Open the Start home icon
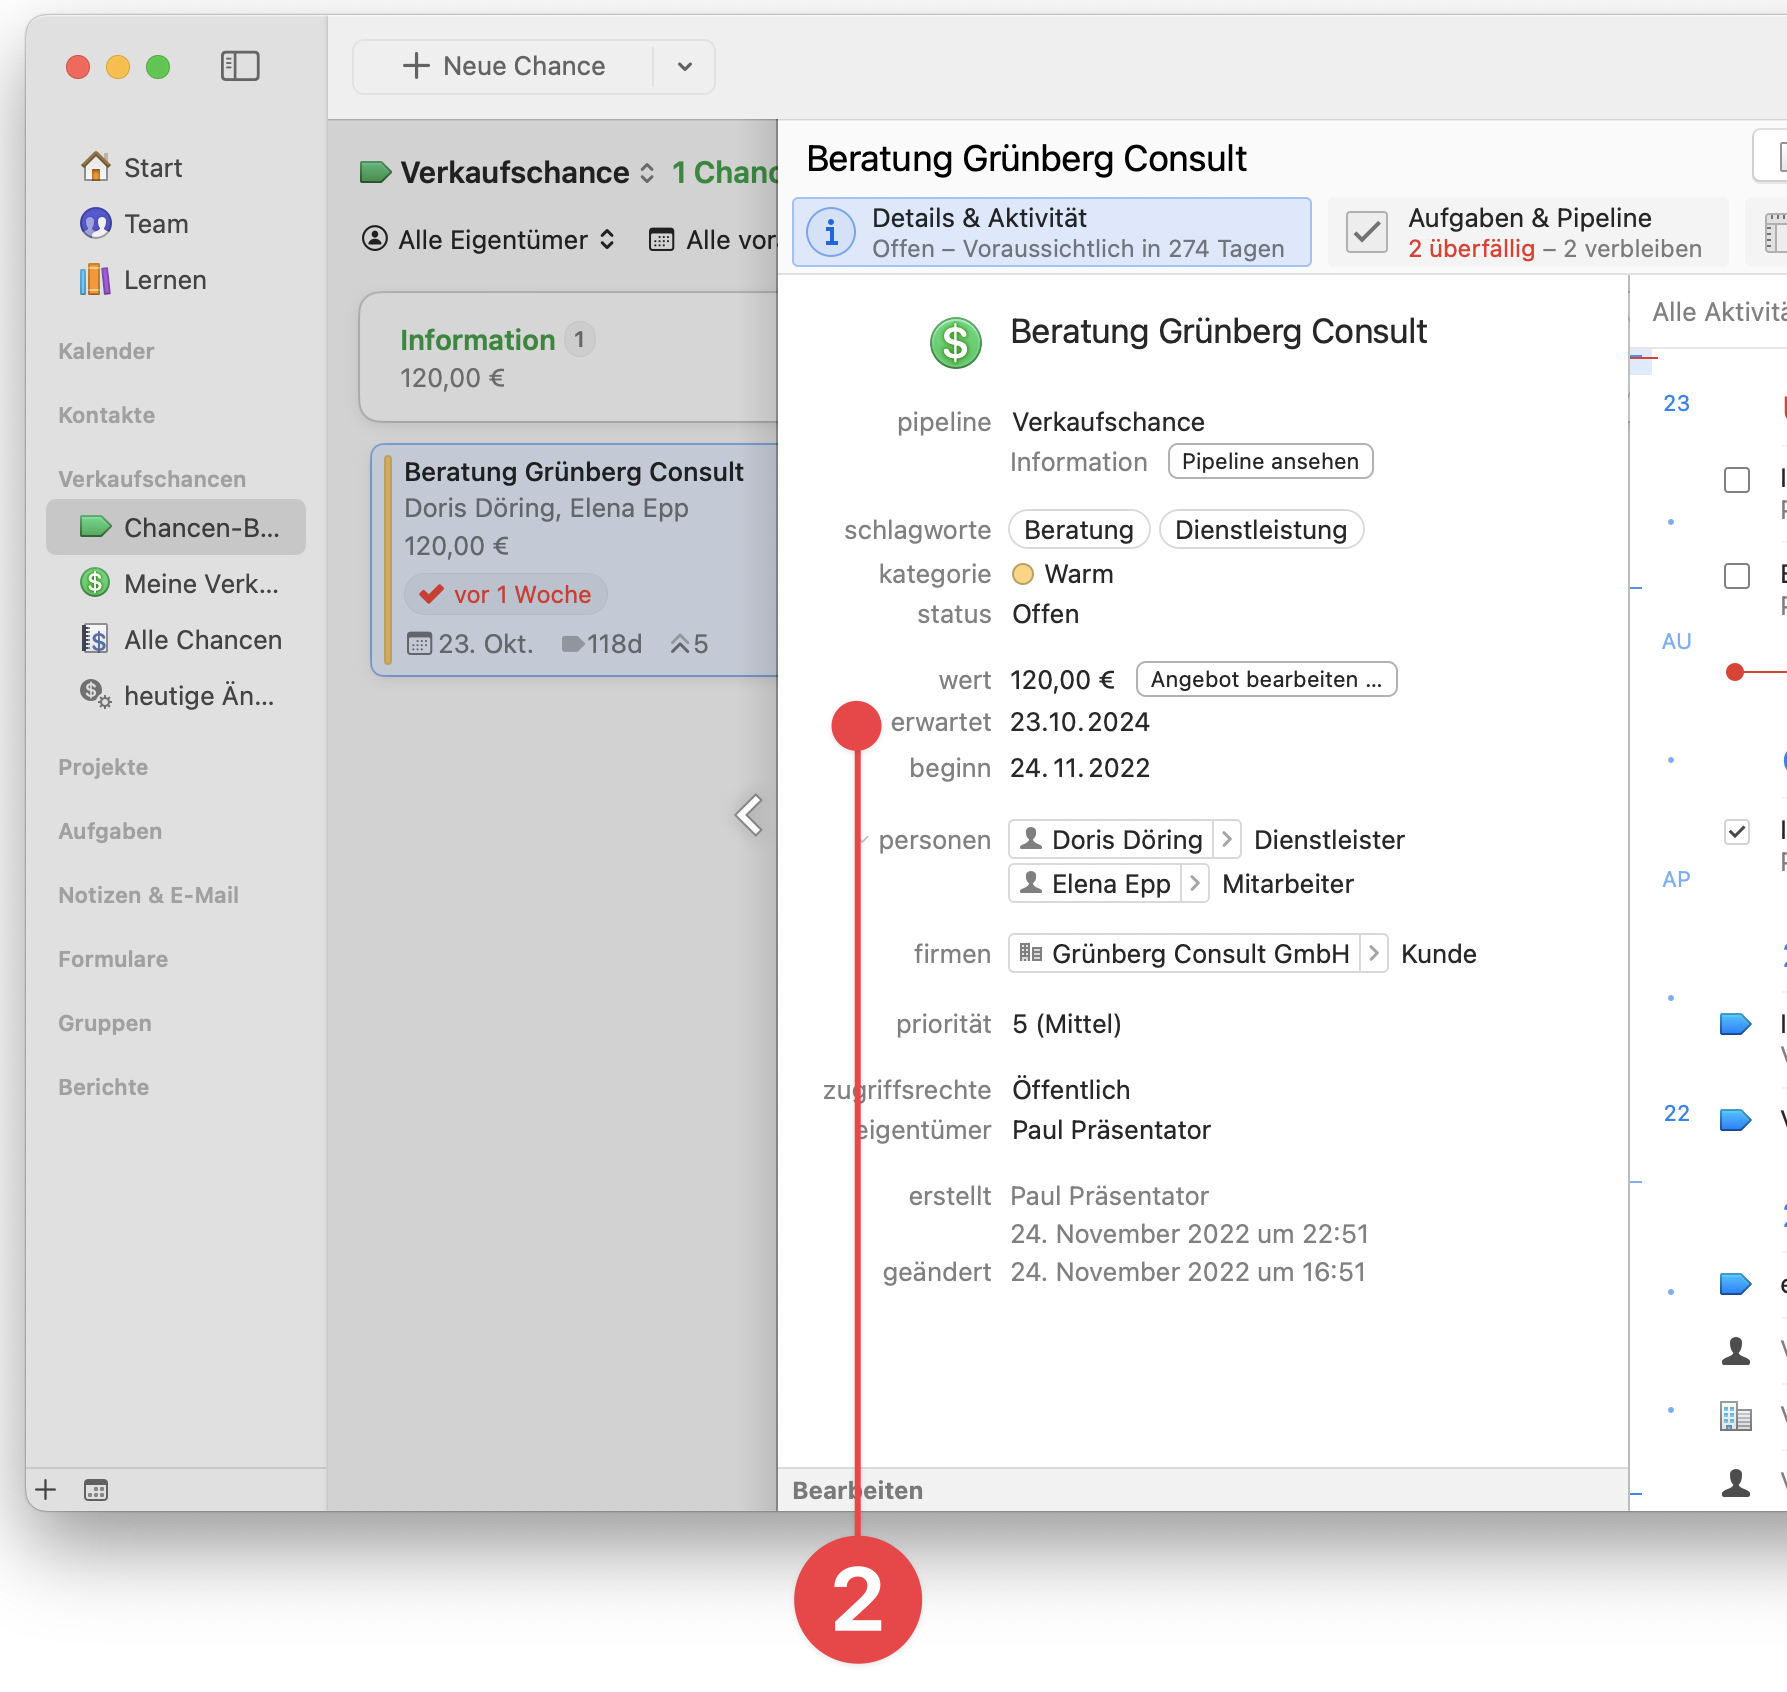Screen dimensions: 1787x1692 96,167
